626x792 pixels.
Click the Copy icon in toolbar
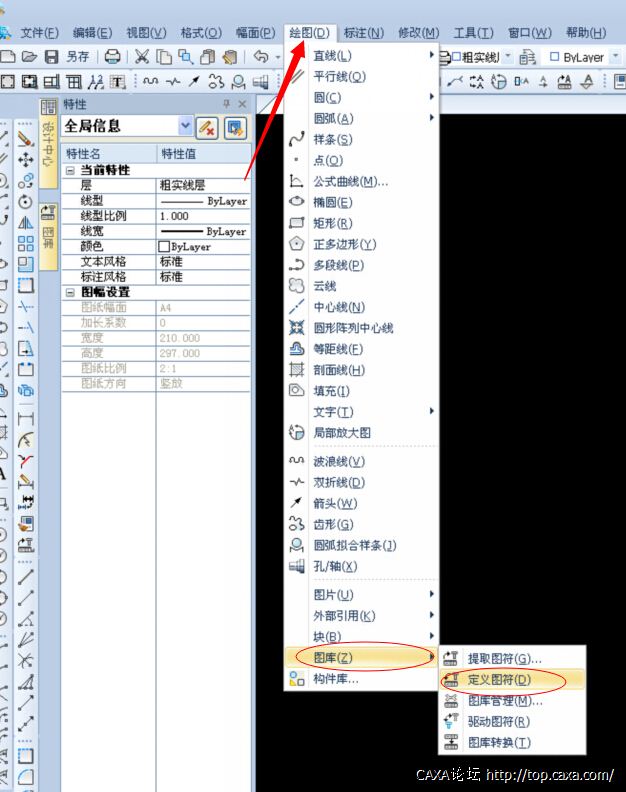coord(164,57)
